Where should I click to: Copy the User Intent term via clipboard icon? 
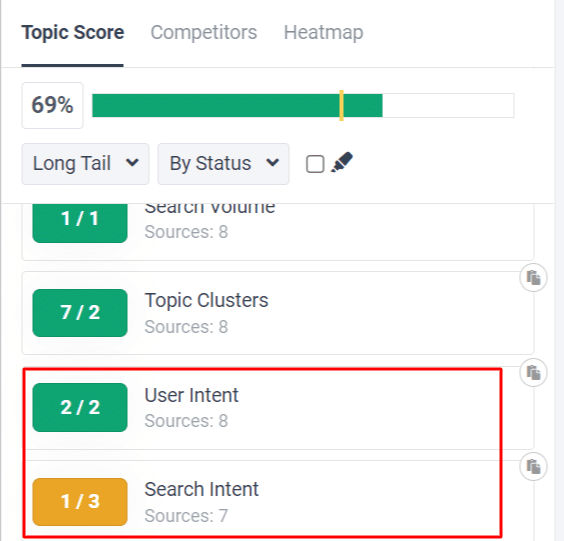click(x=533, y=373)
